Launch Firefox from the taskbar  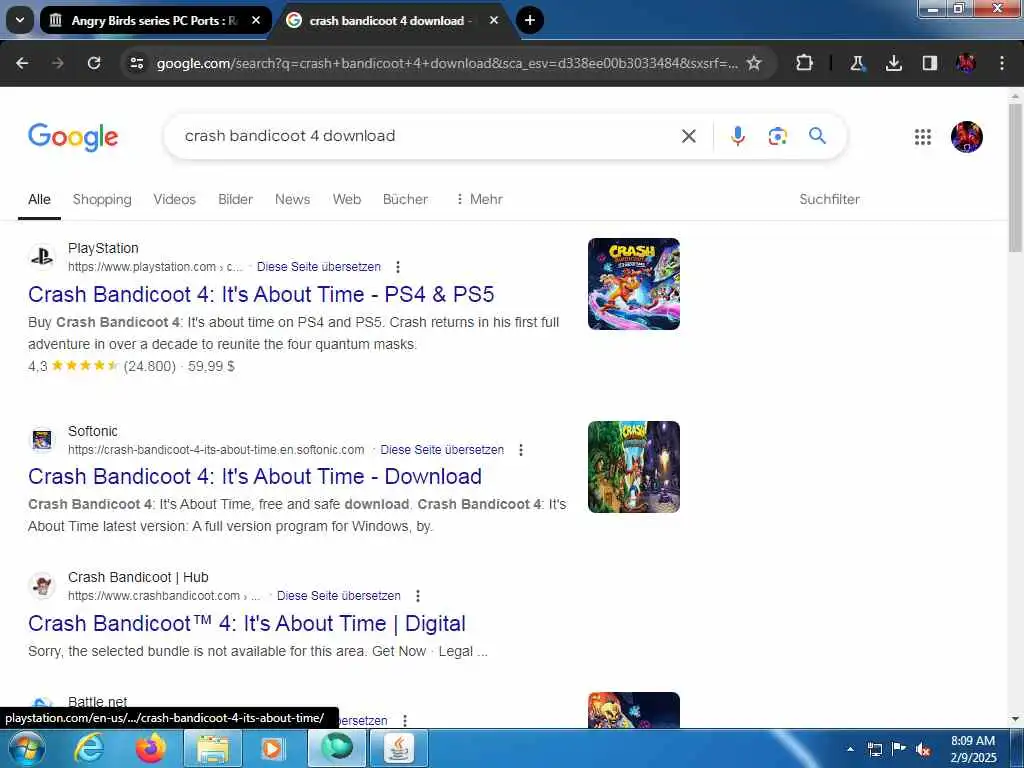tap(151, 748)
